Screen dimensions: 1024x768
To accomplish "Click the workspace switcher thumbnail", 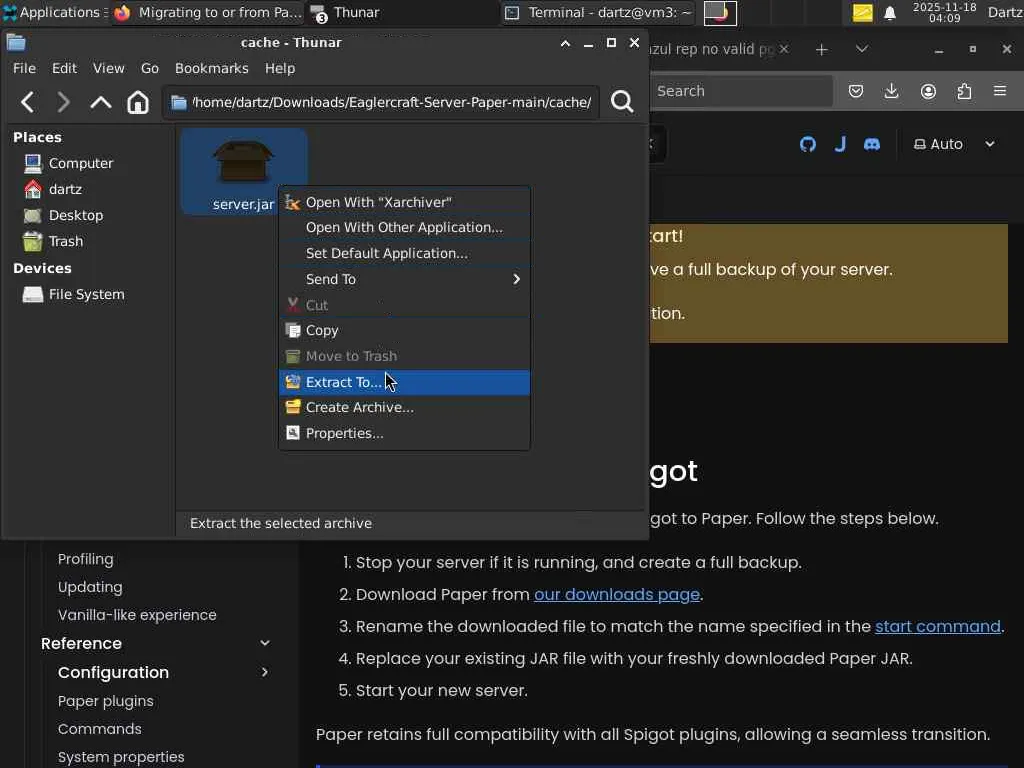I will (x=720, y=13).
